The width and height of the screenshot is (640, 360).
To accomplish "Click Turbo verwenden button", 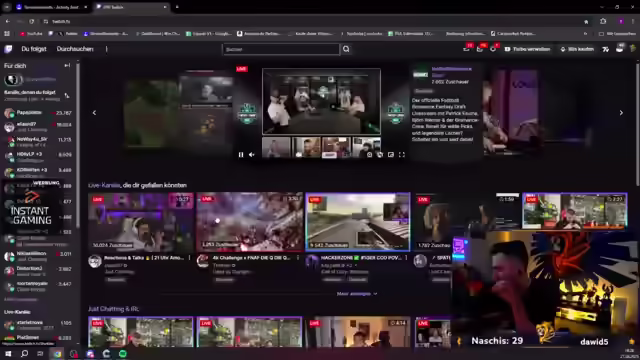I will (x=527, y=49).
